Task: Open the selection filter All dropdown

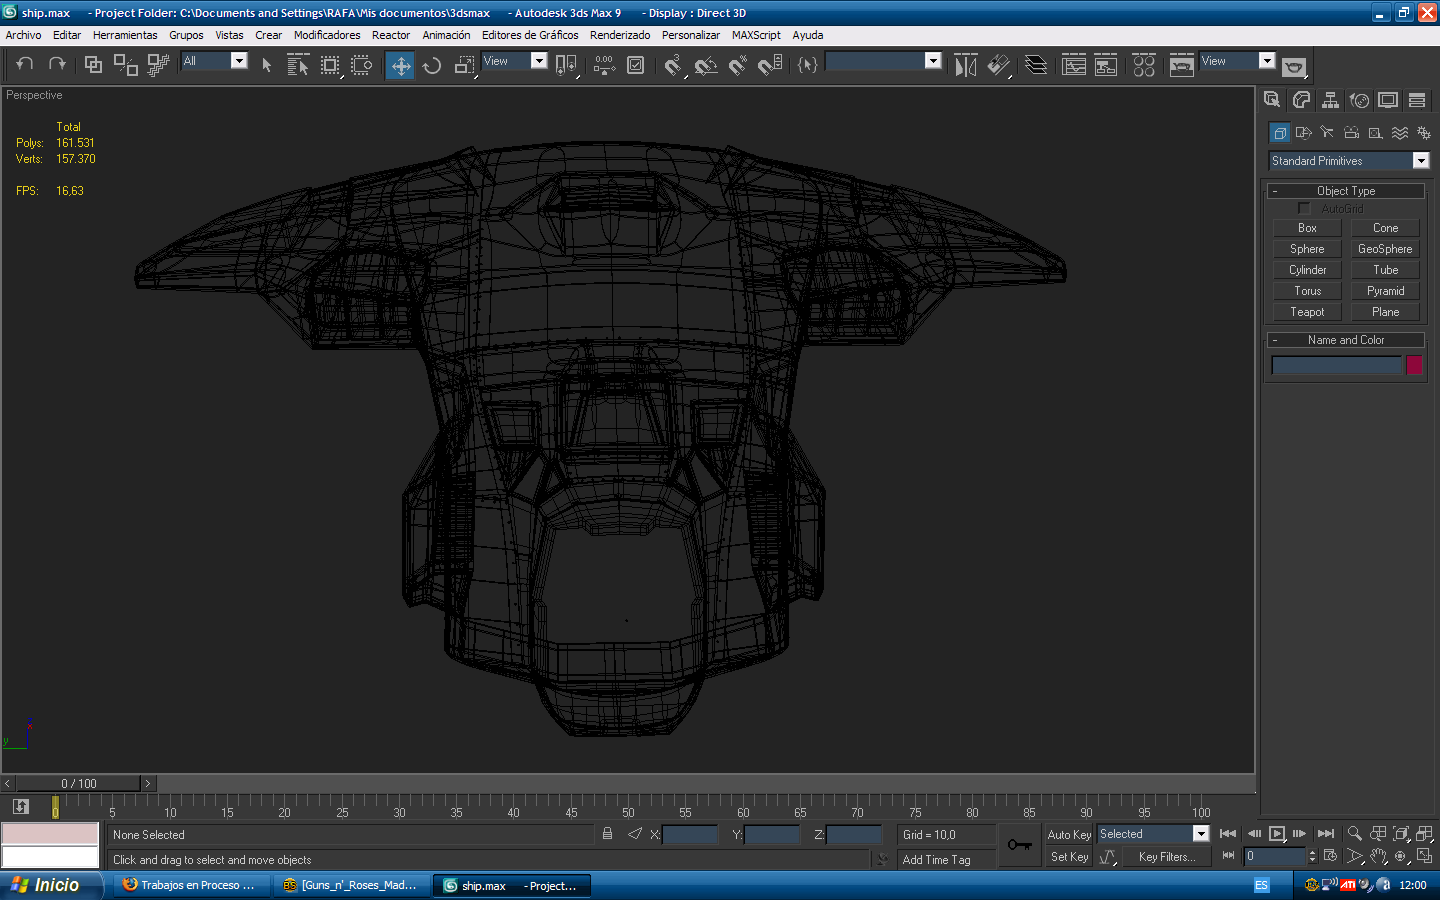Action: click(239, 61)
